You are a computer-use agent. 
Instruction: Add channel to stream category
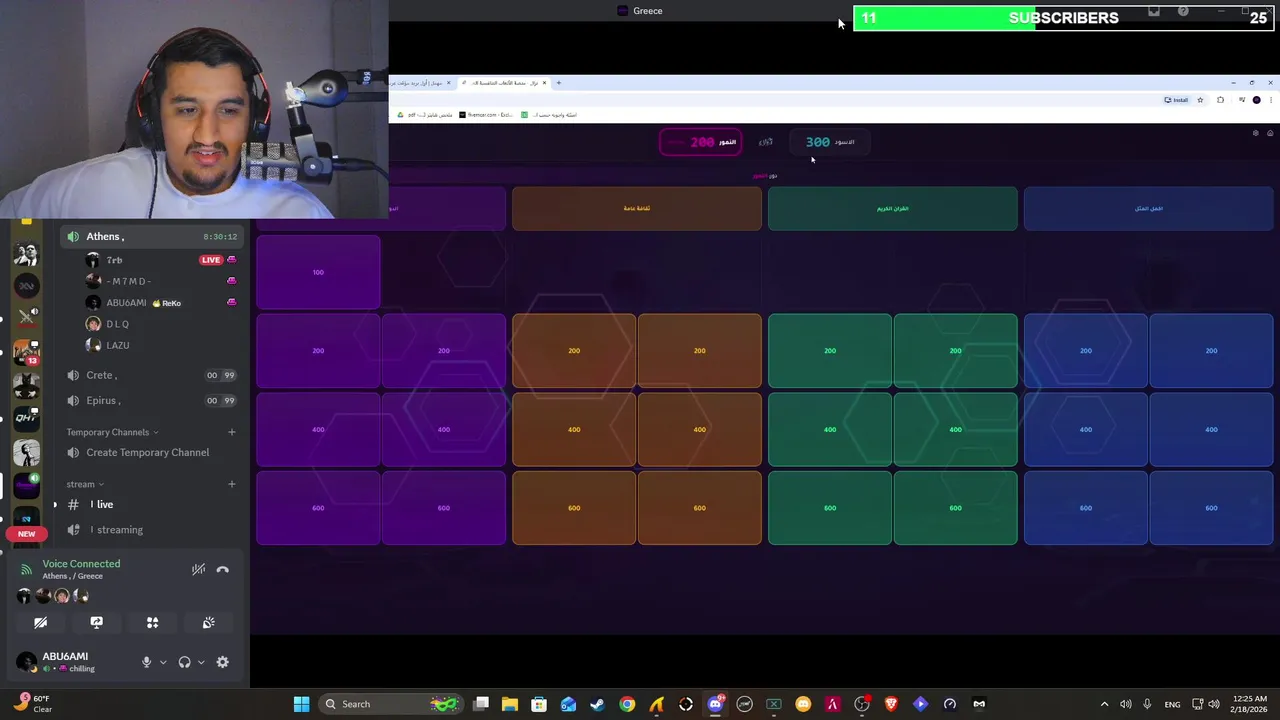(x=232, y=484)
